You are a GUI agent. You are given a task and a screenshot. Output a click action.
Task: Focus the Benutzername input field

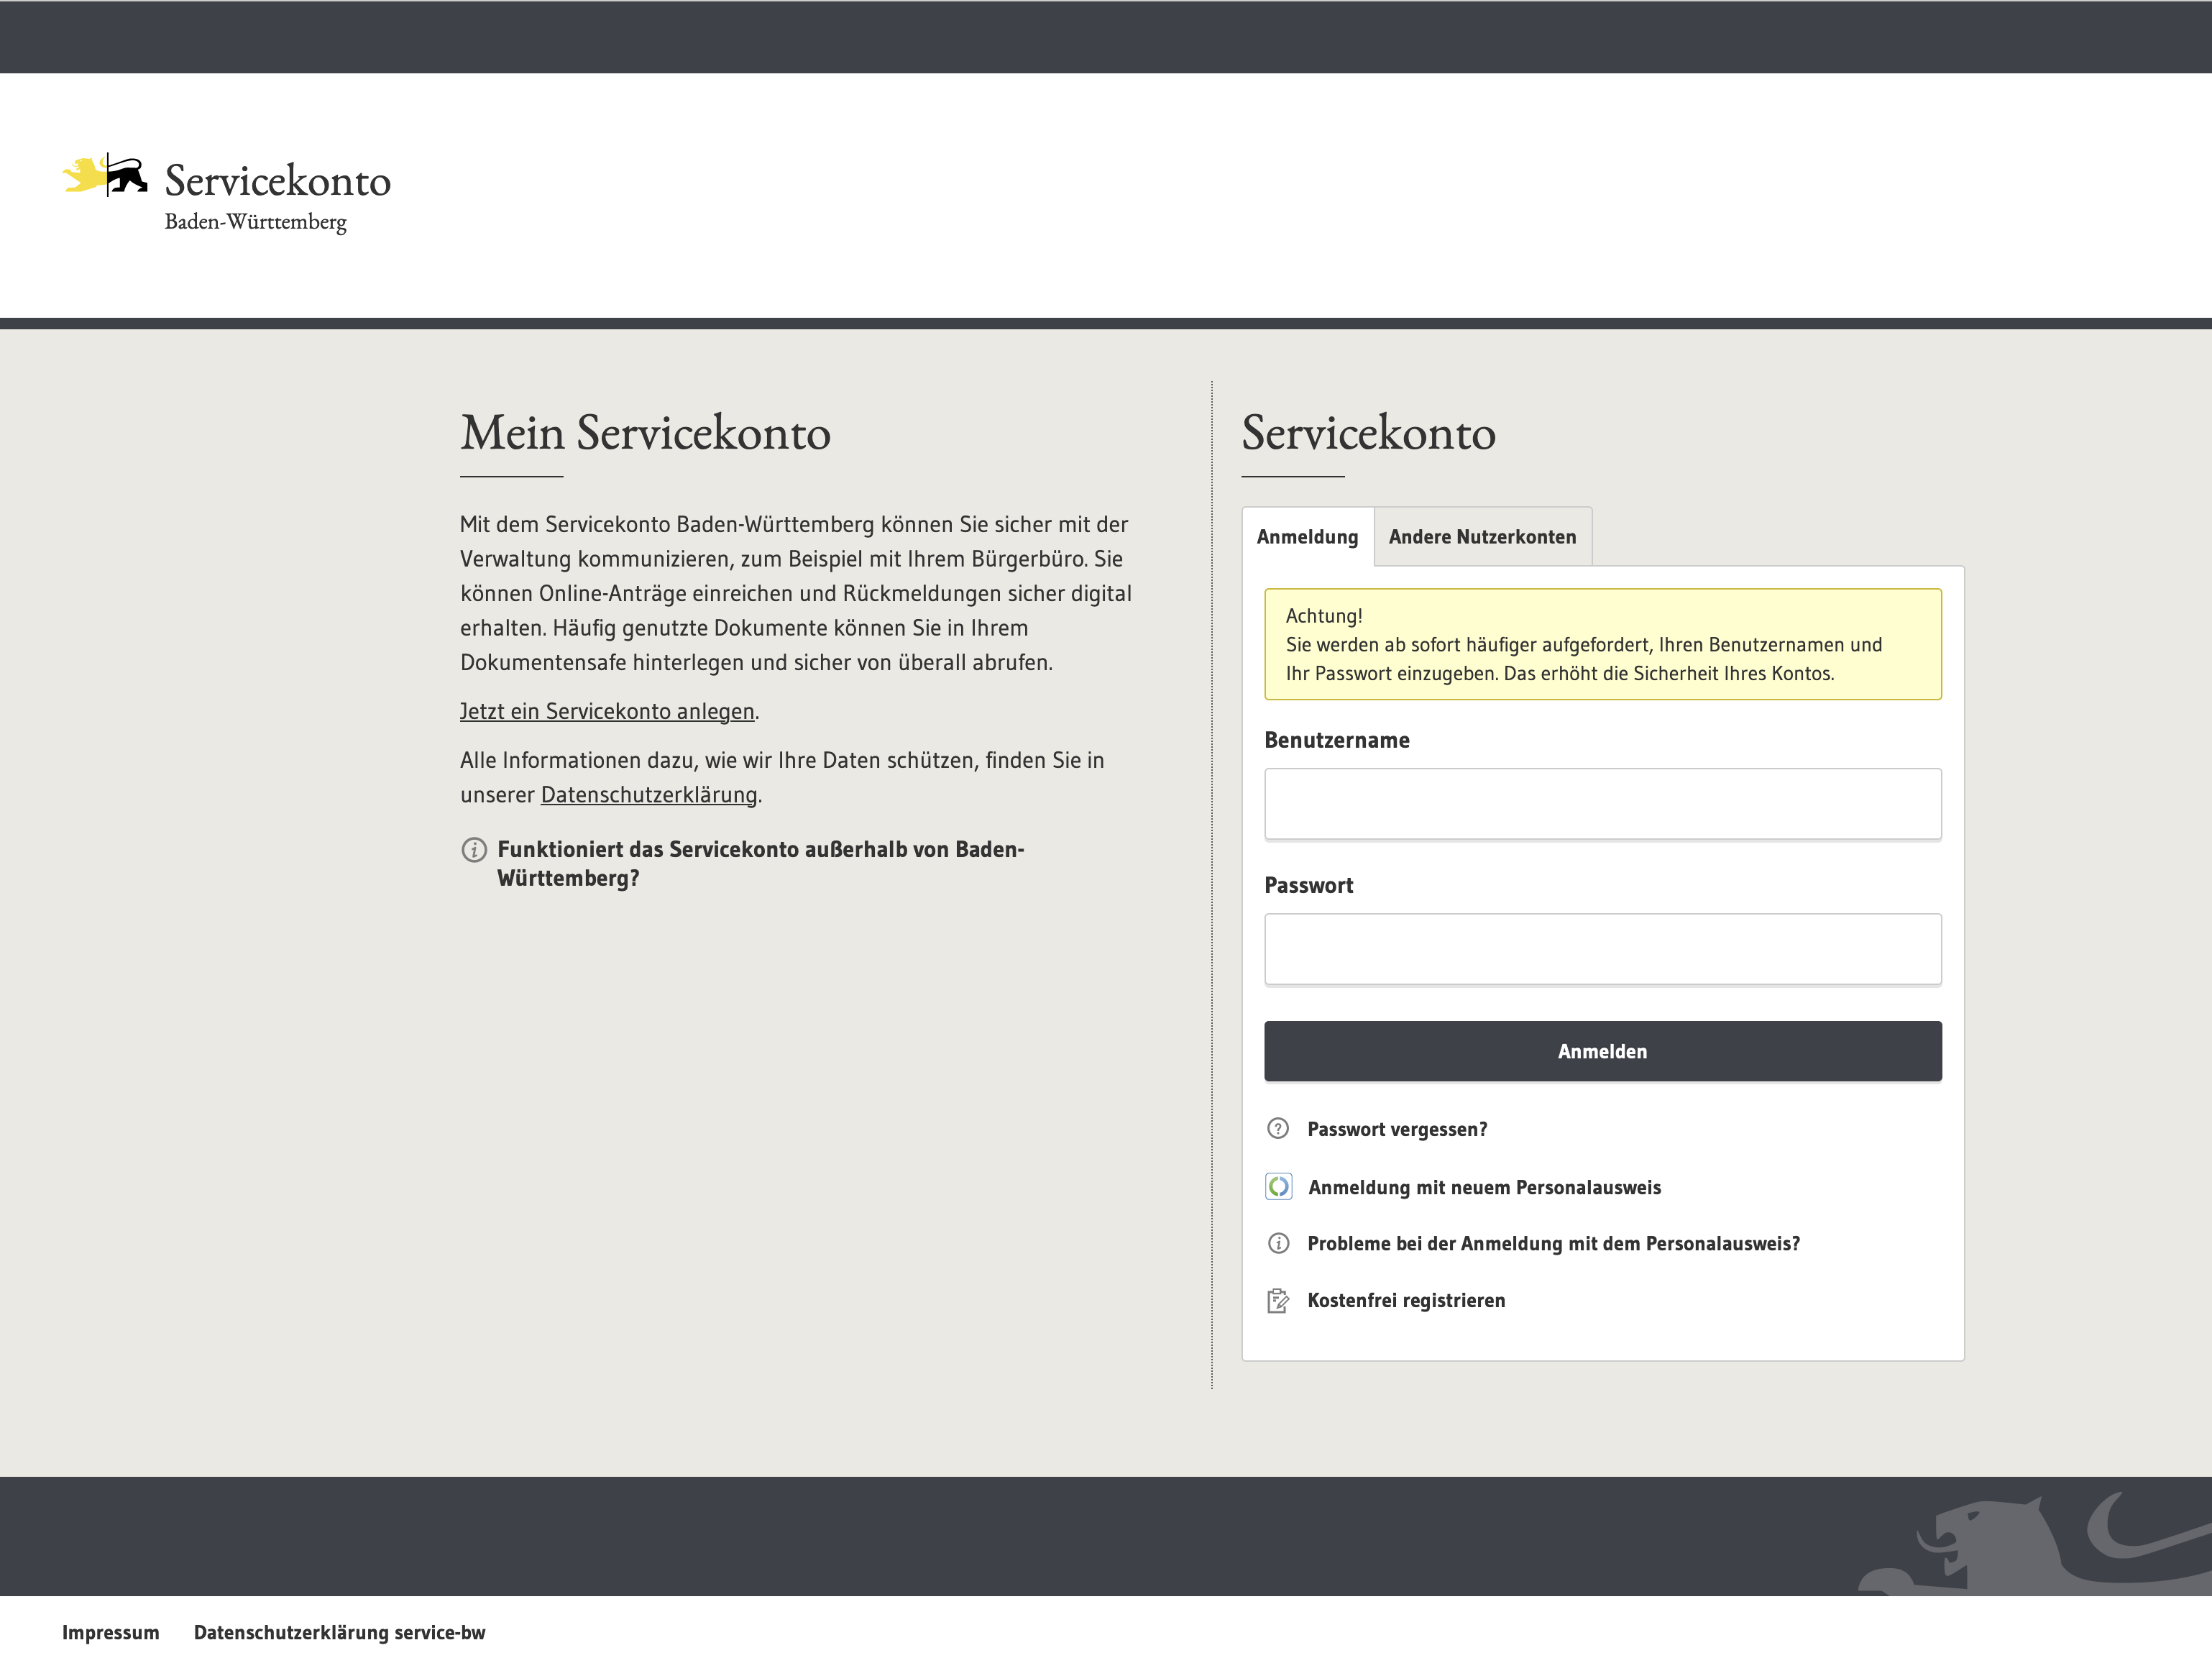pyautogui.click(x=1603, y=804)
